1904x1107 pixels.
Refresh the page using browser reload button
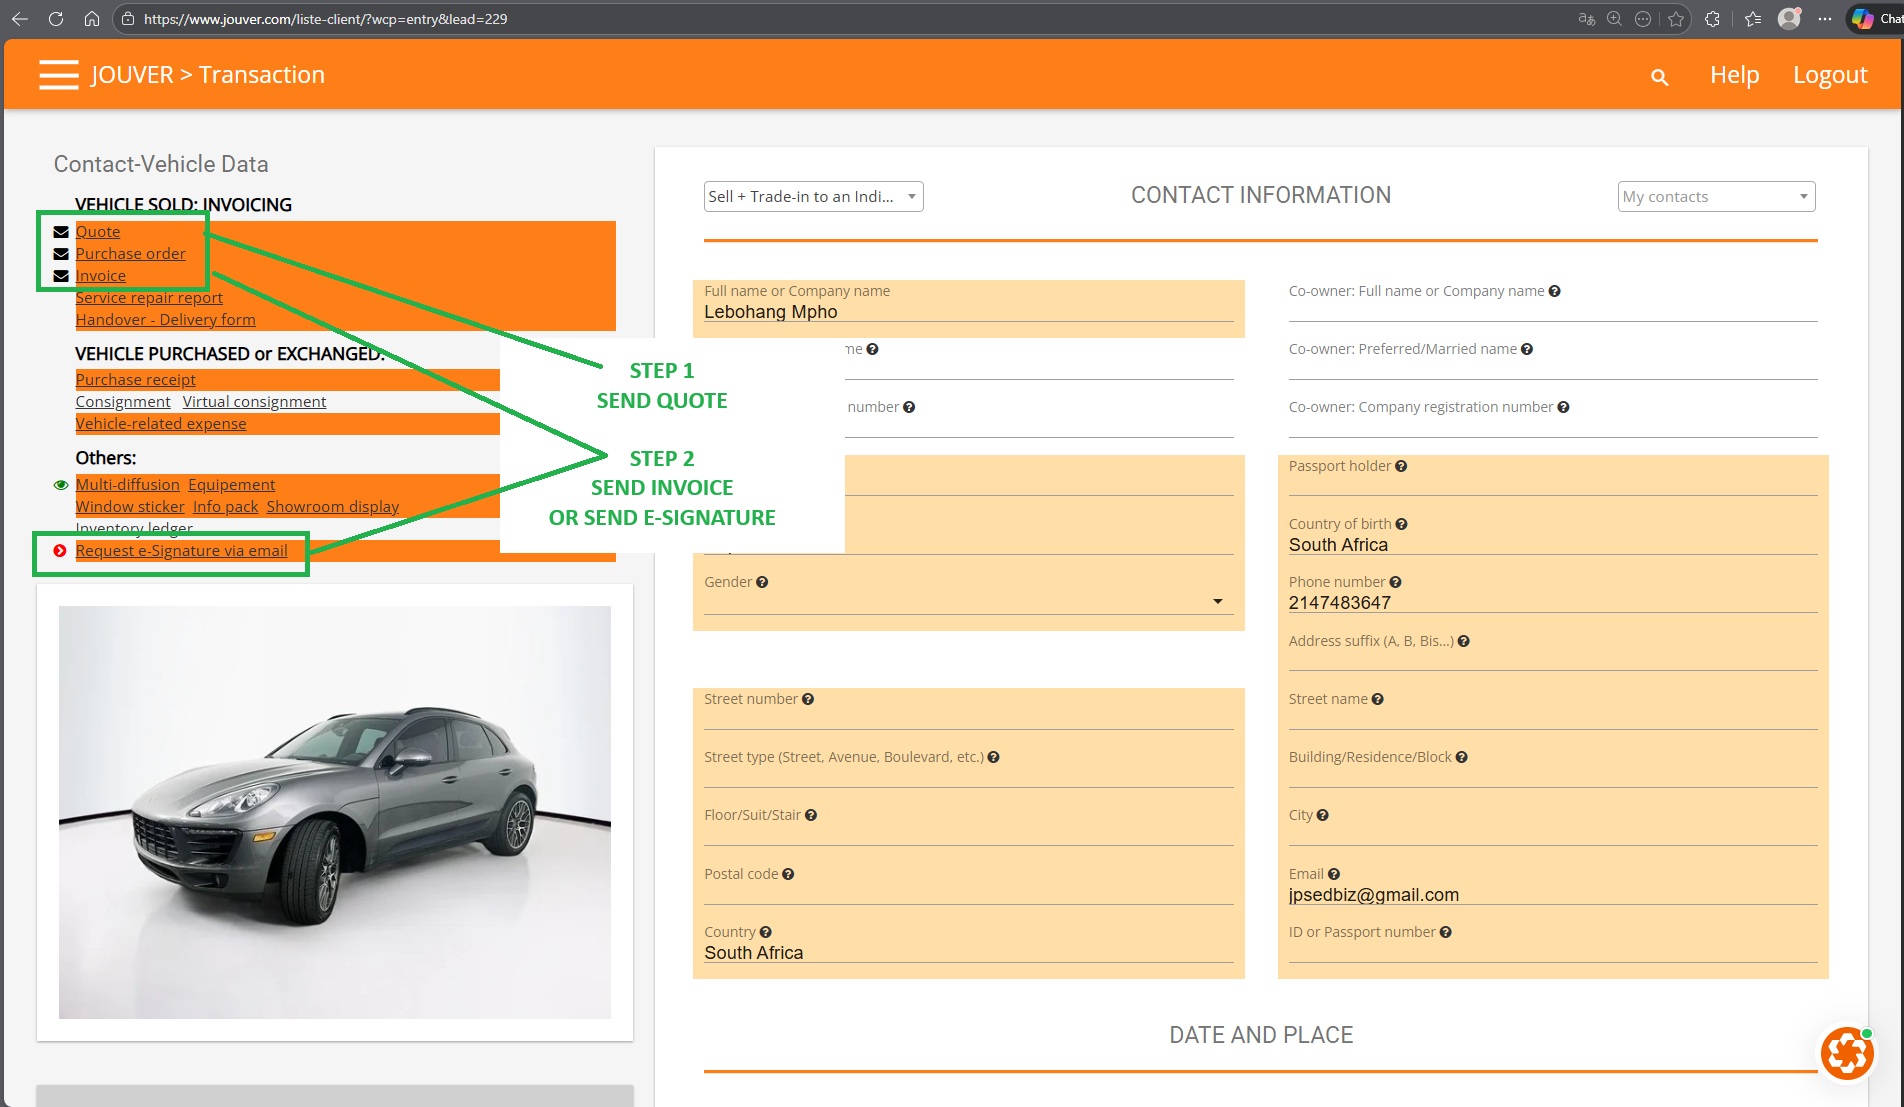pyautogui.click(x=56, y=19)
